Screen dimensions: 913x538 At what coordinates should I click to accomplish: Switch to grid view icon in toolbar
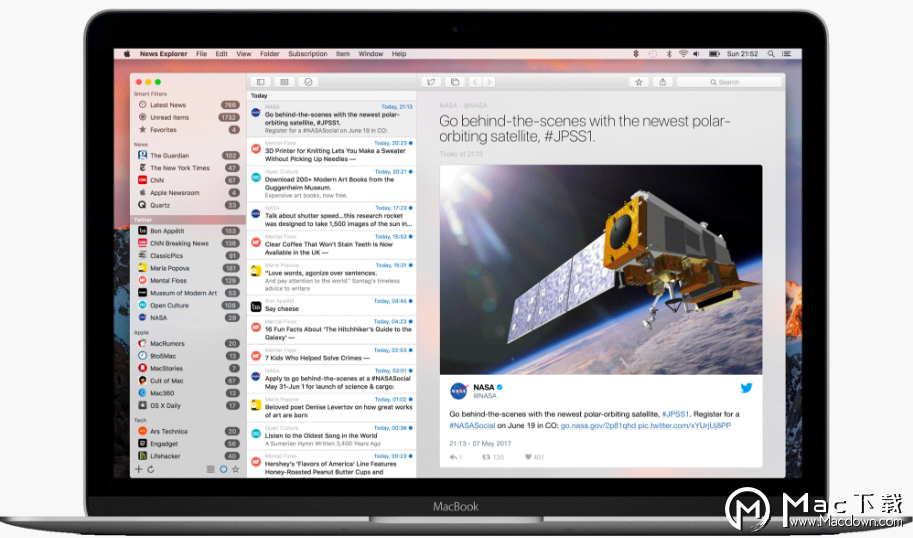[284, 82]
